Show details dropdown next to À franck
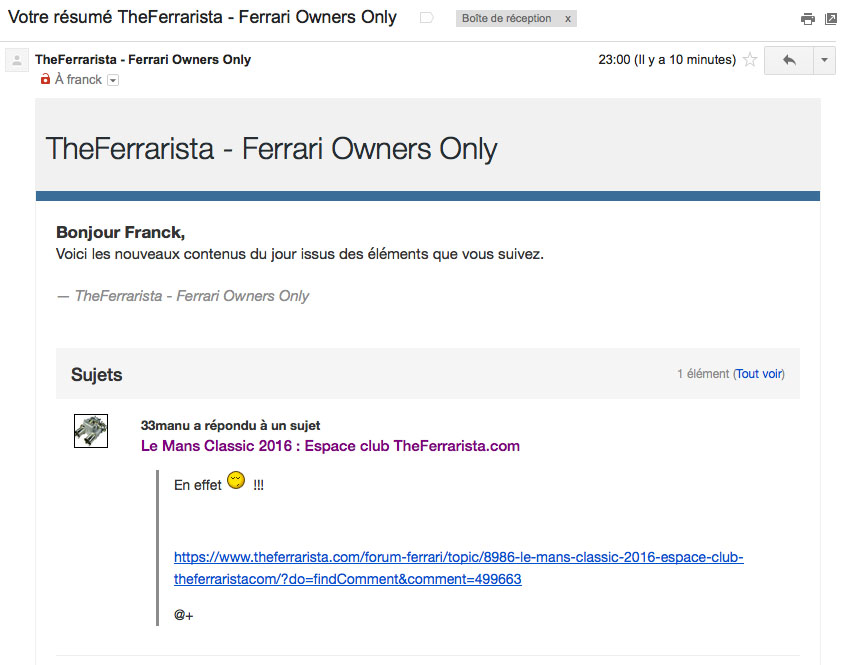Image resolution: width=860 pixels, height=665 pixels. point(113,80)
